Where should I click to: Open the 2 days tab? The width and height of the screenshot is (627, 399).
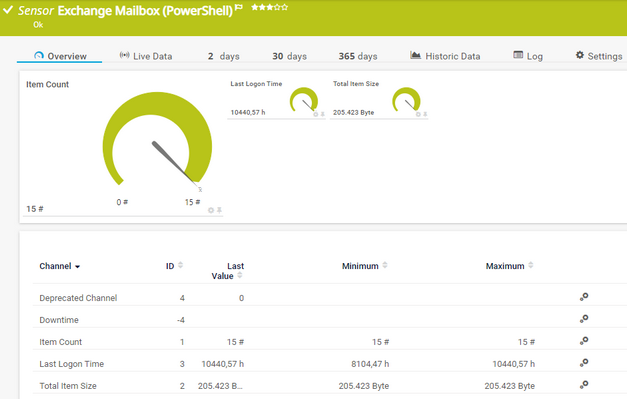pos(224,56)
